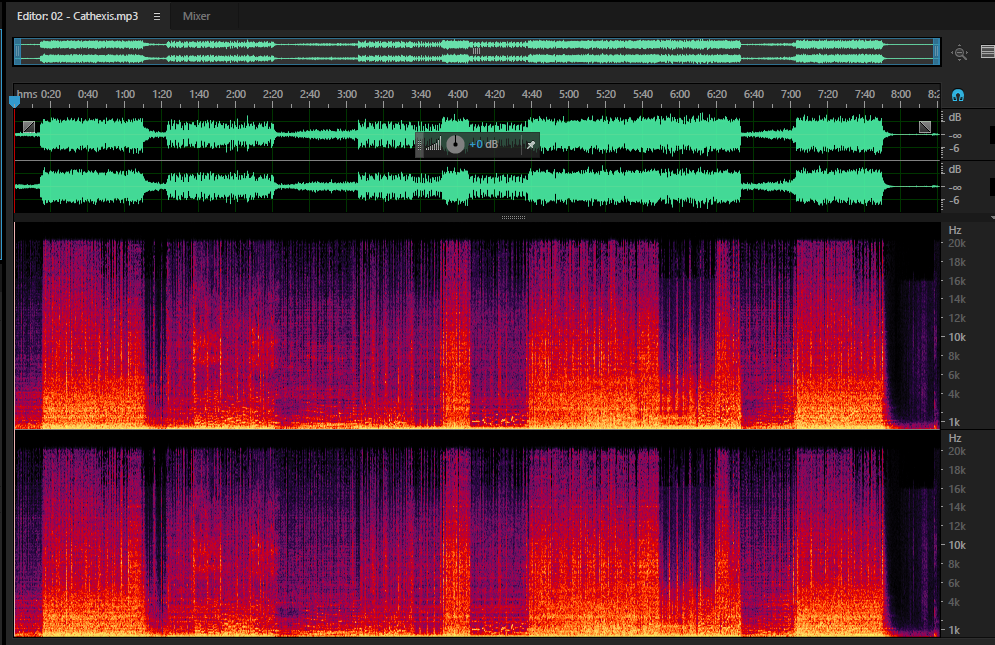Click the HUD move grip left of volume icon
This screenshot has height=645, width=995.
coord(419,145)
